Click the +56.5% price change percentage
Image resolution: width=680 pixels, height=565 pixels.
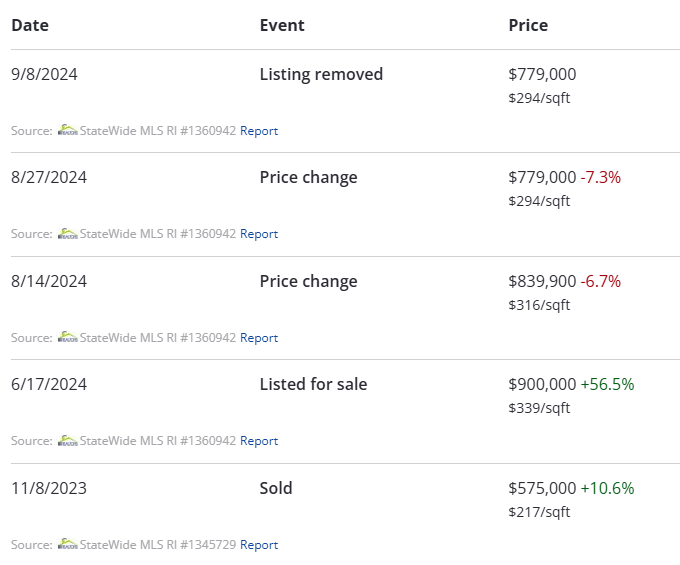(x=608, y=384)
